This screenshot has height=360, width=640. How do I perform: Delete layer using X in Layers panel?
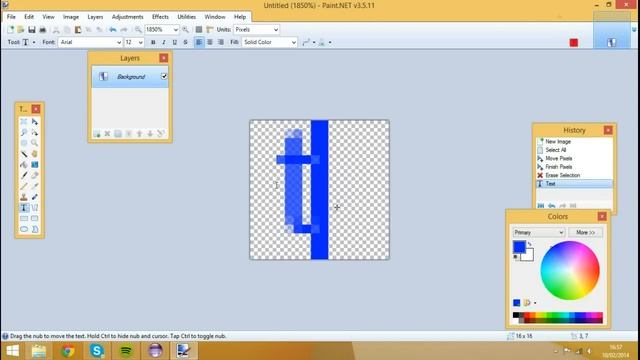click(x=107, y=134)
